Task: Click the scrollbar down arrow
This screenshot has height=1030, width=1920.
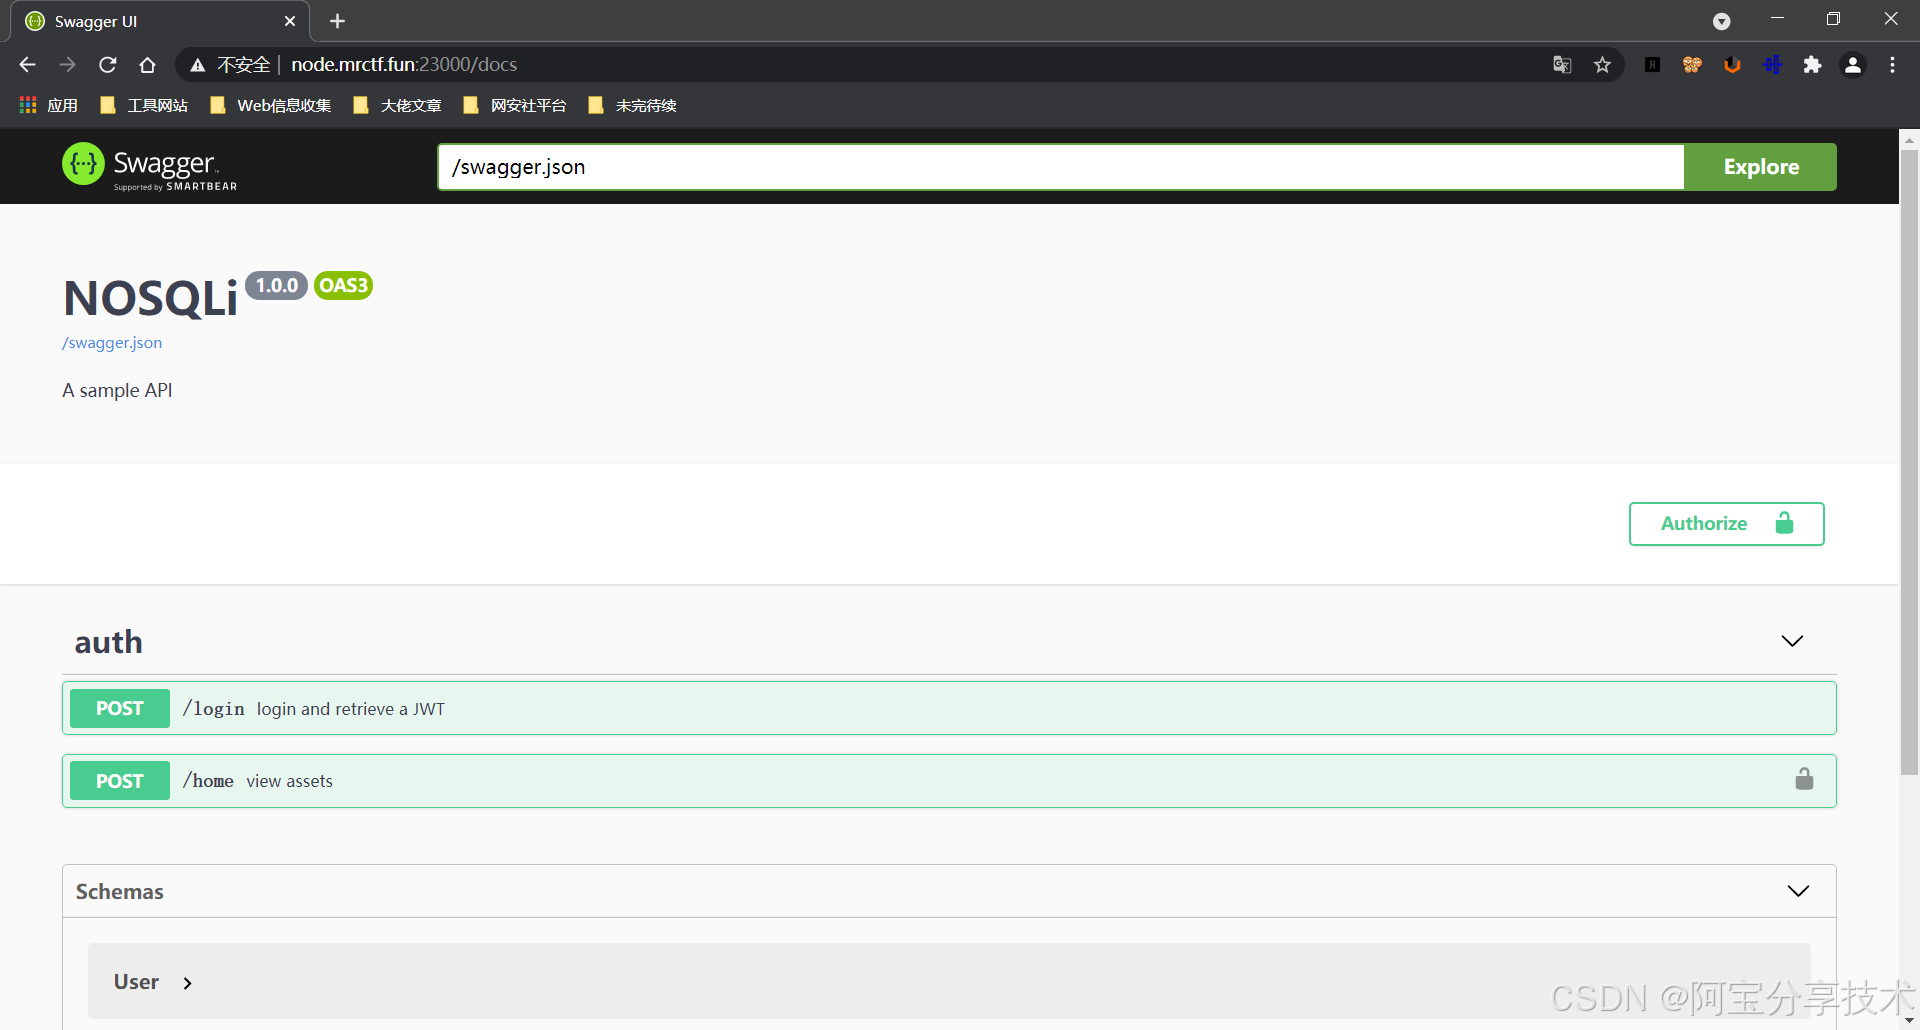Action: coord(1909,1020)
